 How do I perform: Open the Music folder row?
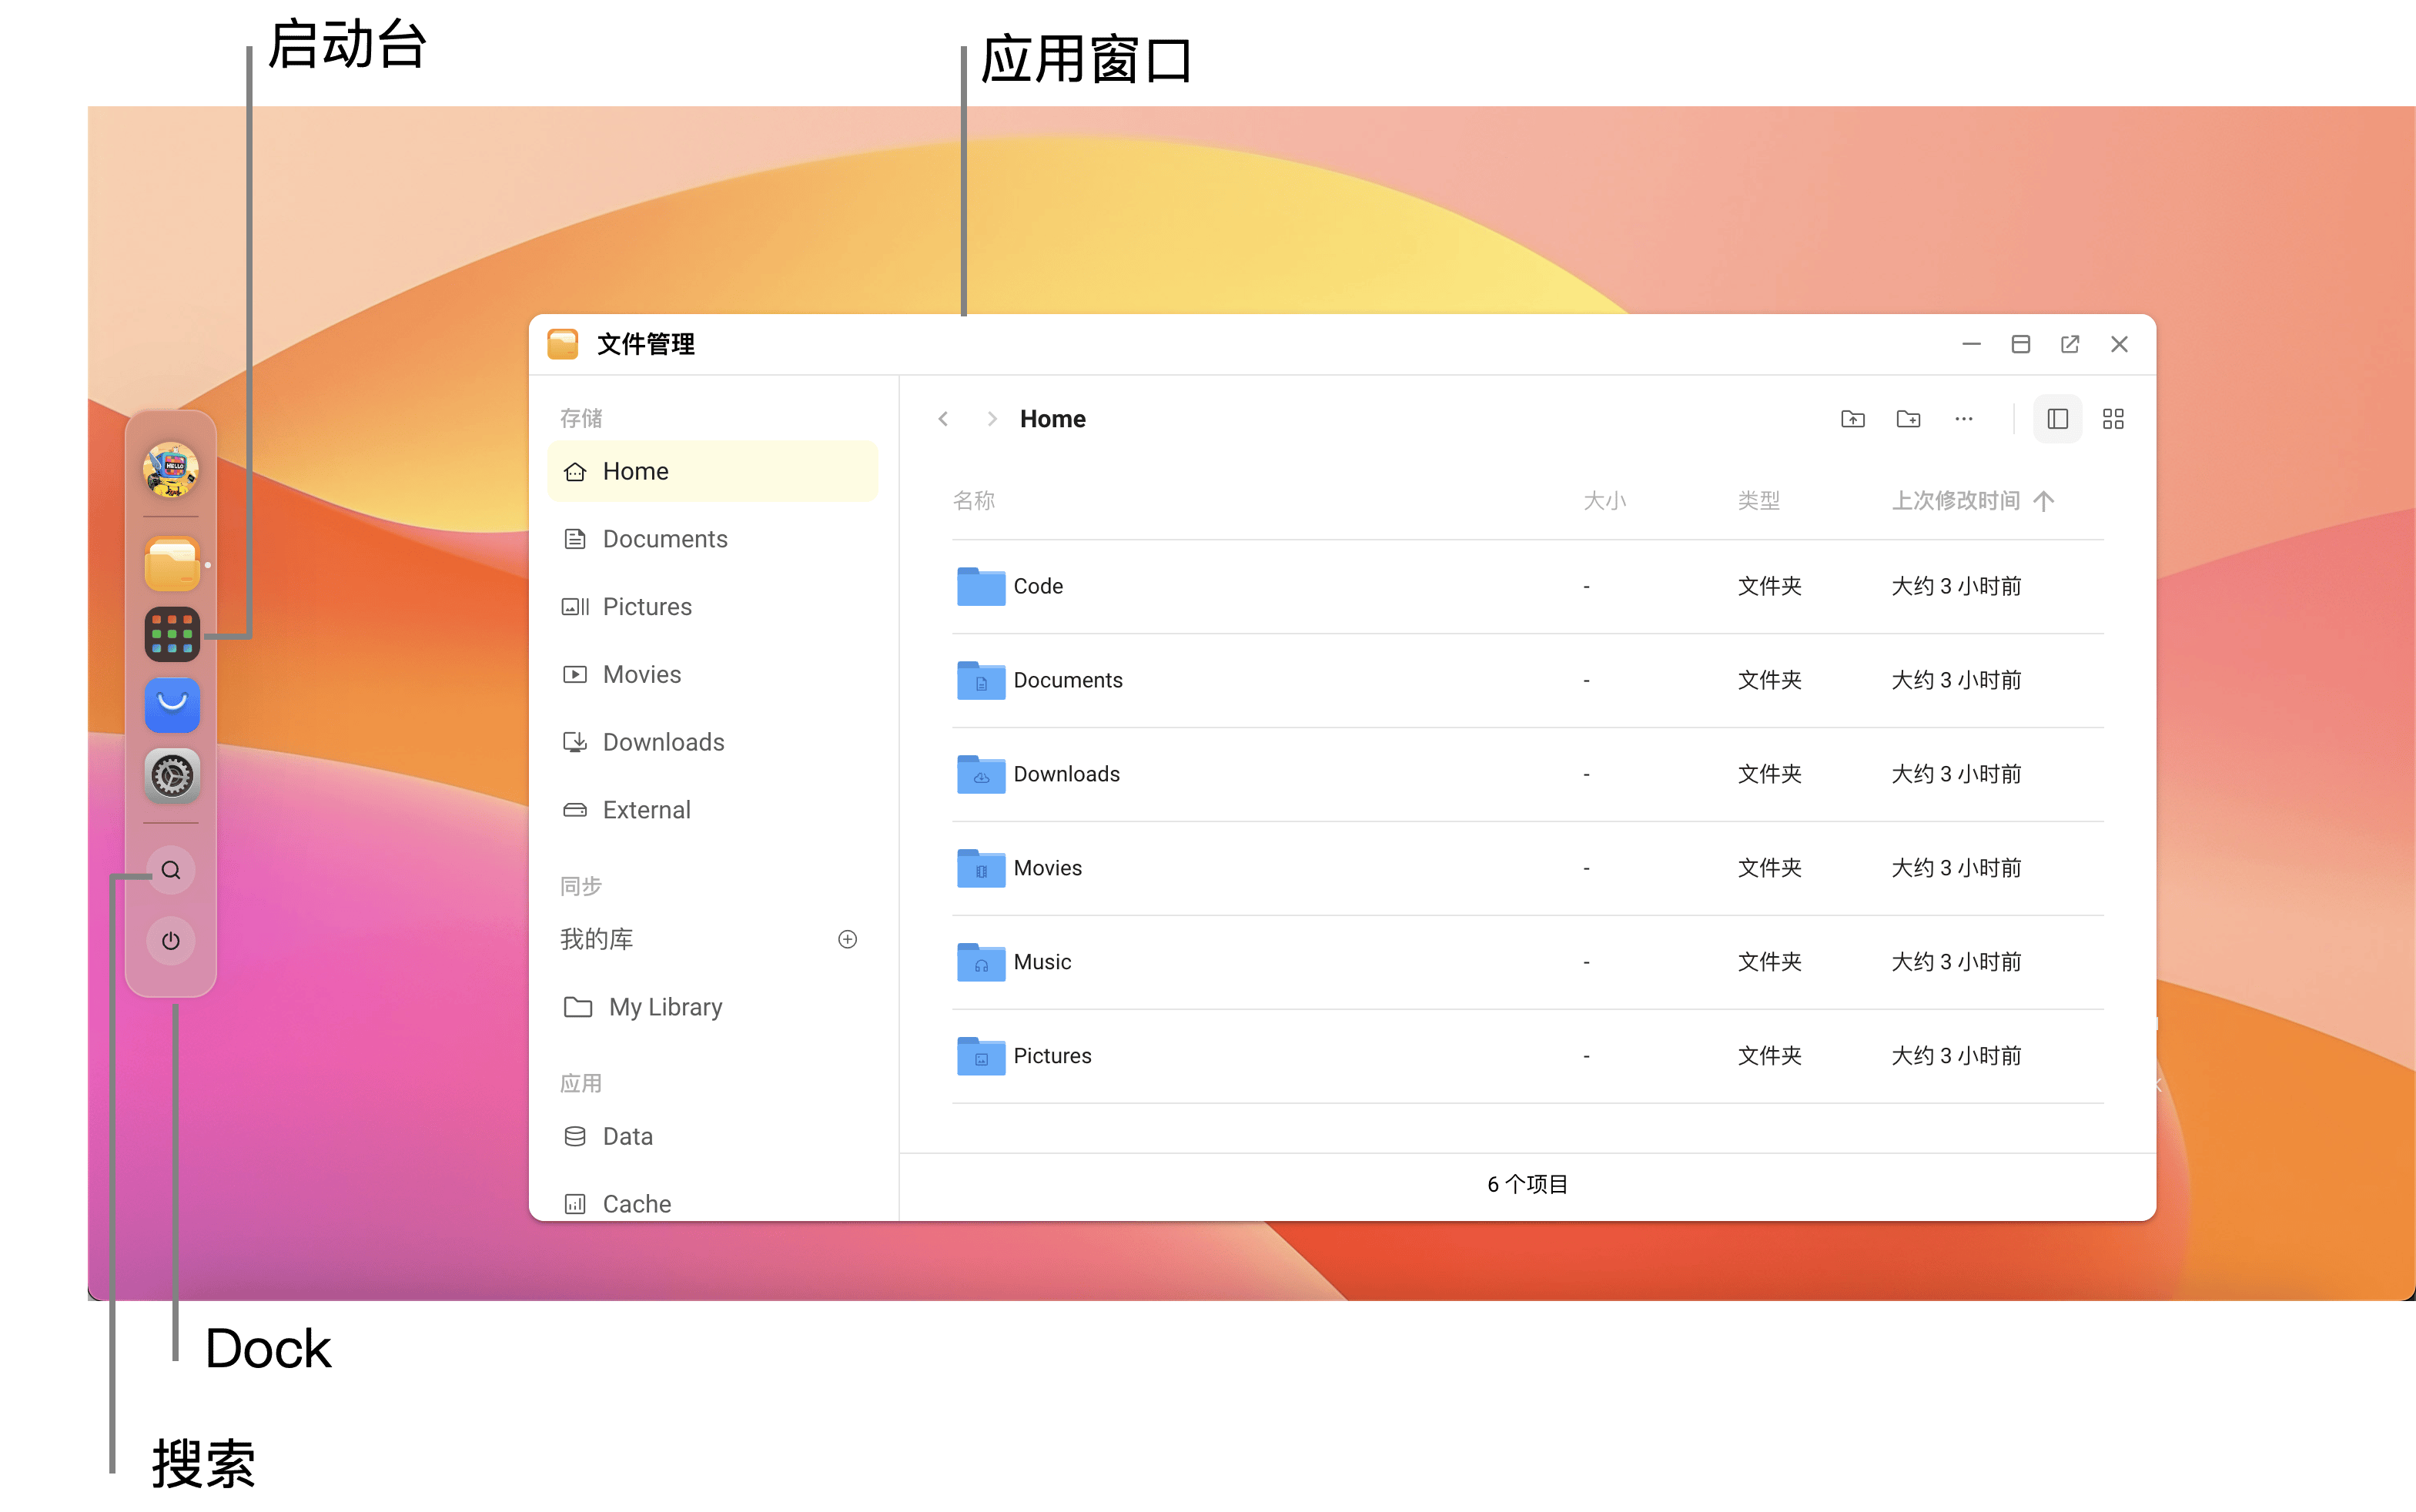click(1041, 962)
